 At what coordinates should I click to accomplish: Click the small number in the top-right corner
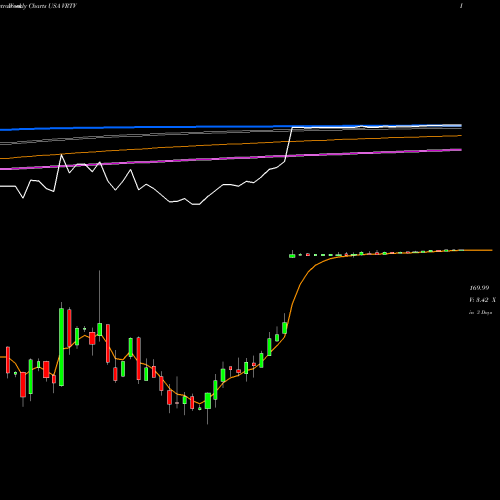tap(461, 6)
